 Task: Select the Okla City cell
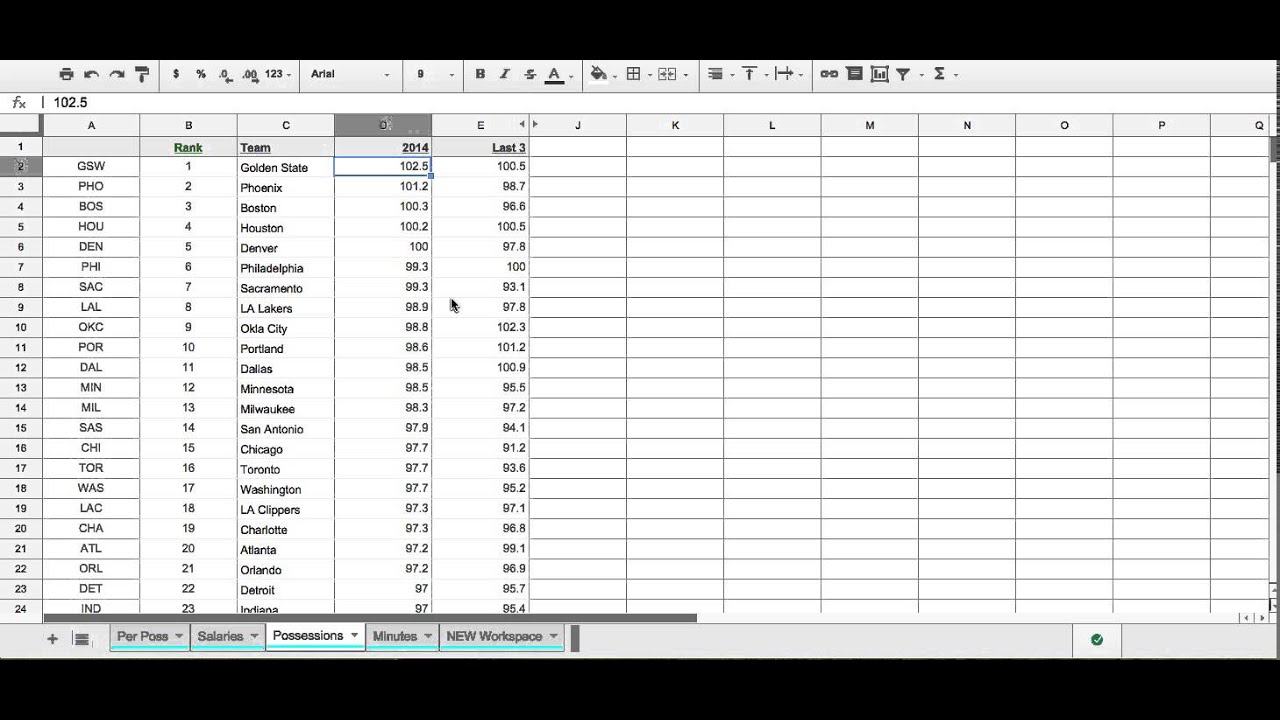[x=285, y=328]
